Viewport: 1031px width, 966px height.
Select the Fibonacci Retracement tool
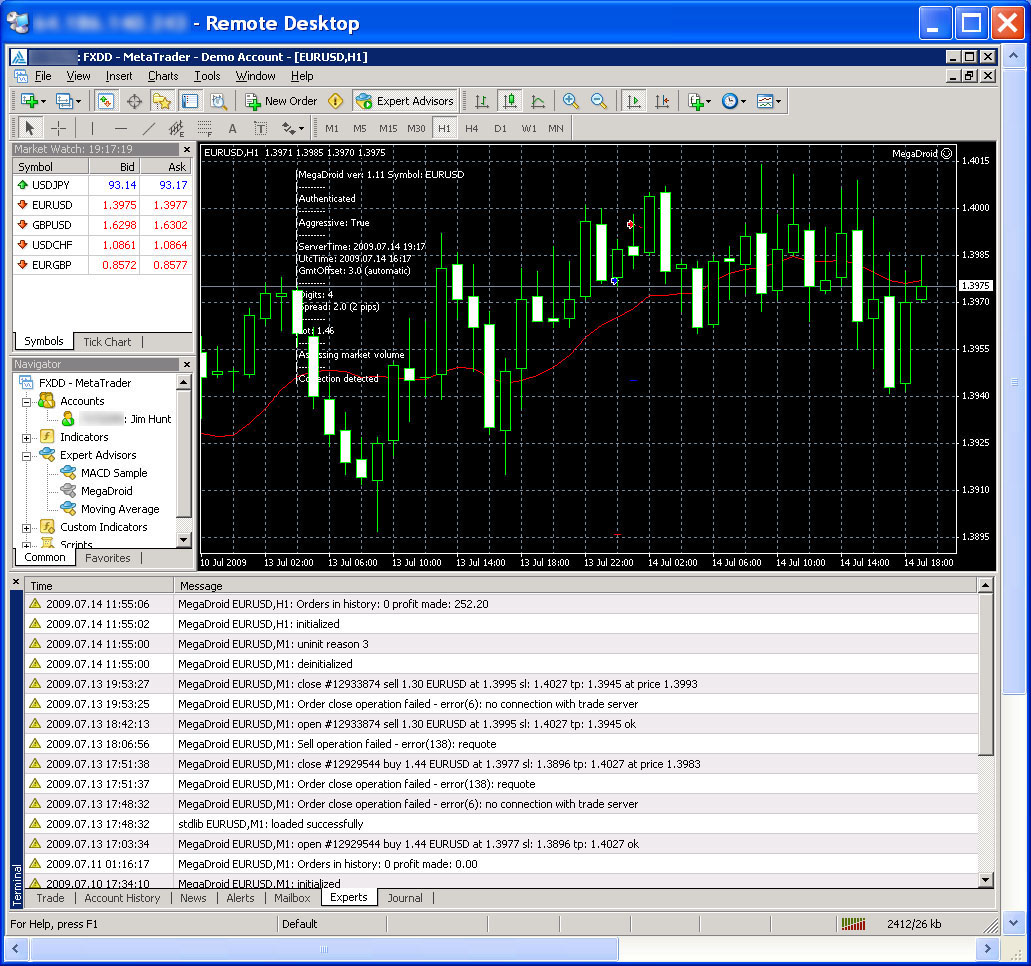coord(204,128)
